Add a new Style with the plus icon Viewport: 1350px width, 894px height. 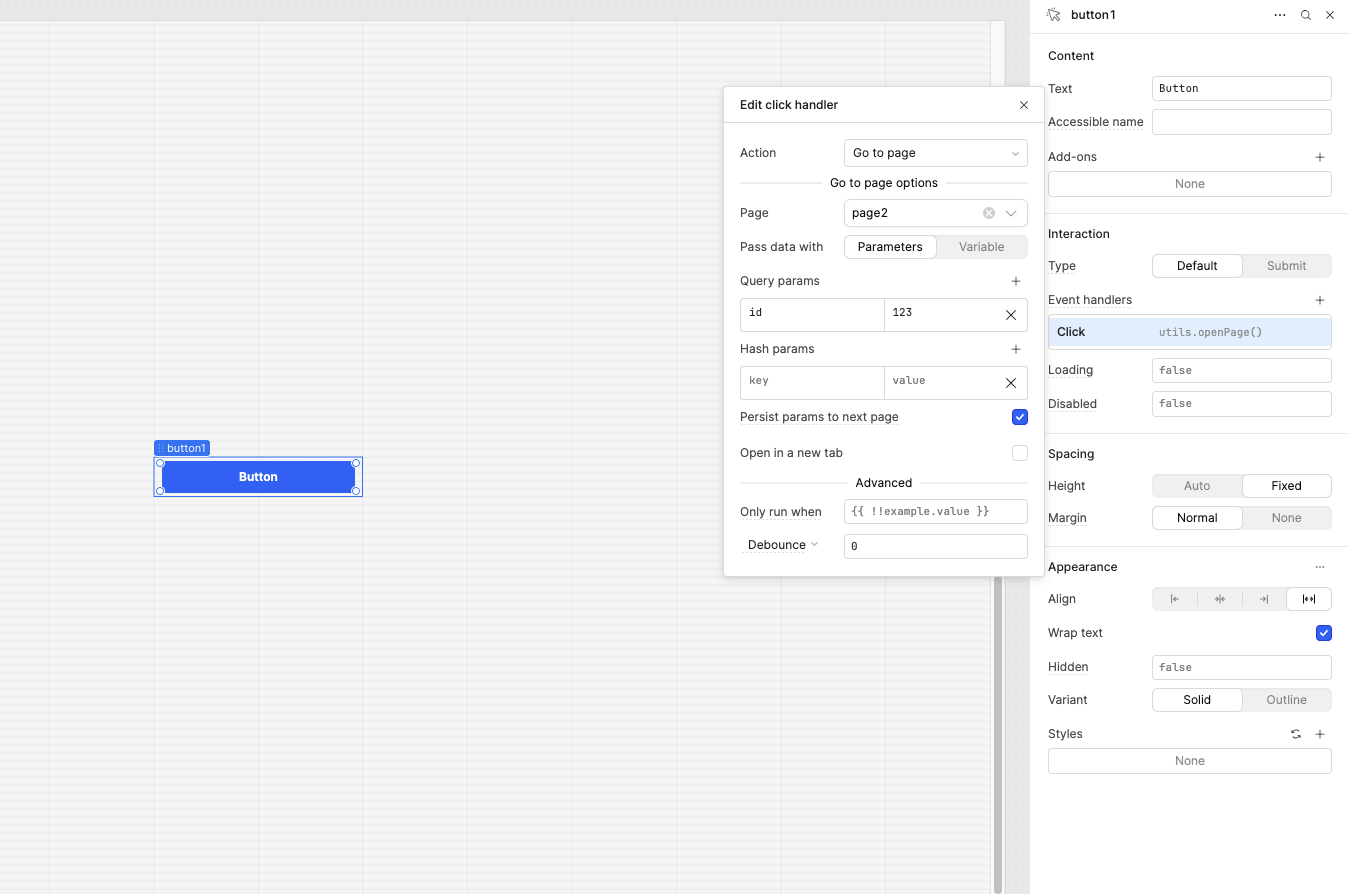coord(1320,734)
